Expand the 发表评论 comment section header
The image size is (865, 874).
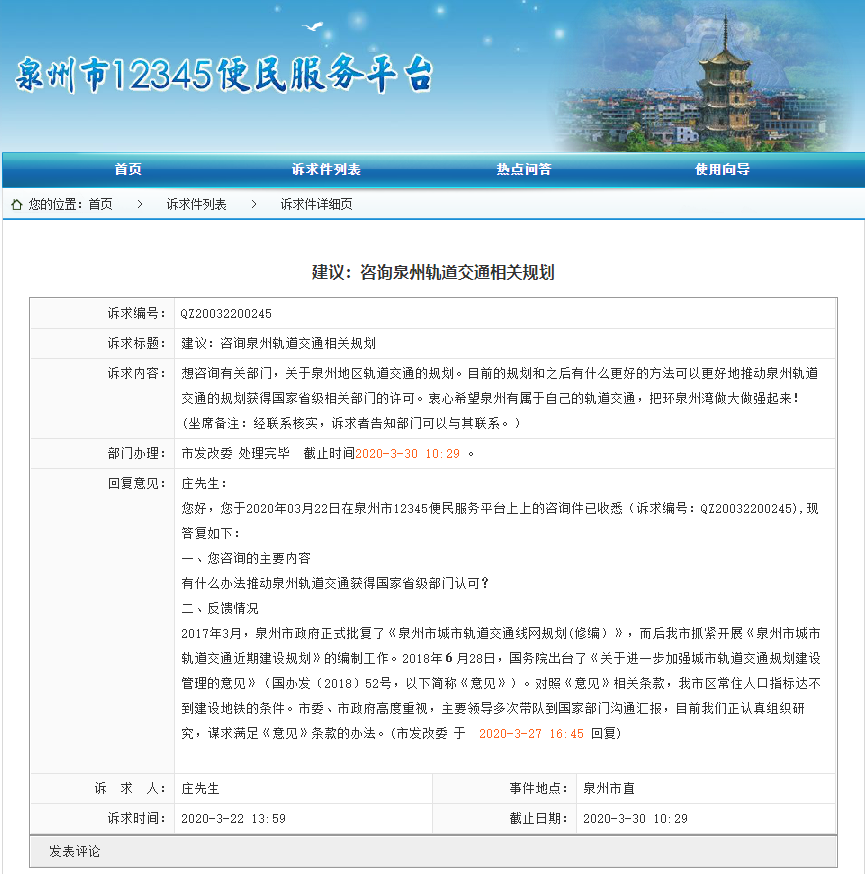pos(75,852)
